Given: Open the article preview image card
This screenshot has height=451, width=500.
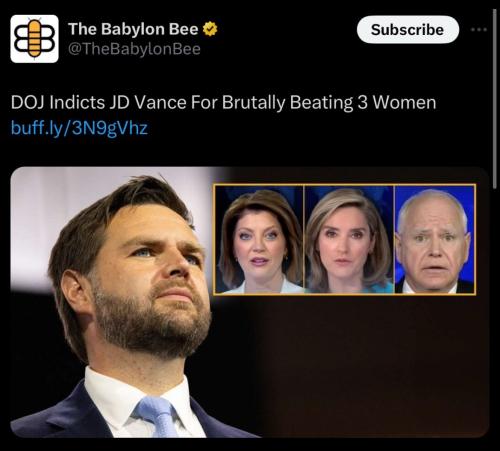Looking at the screenshot, I should (x=250, y=302).
